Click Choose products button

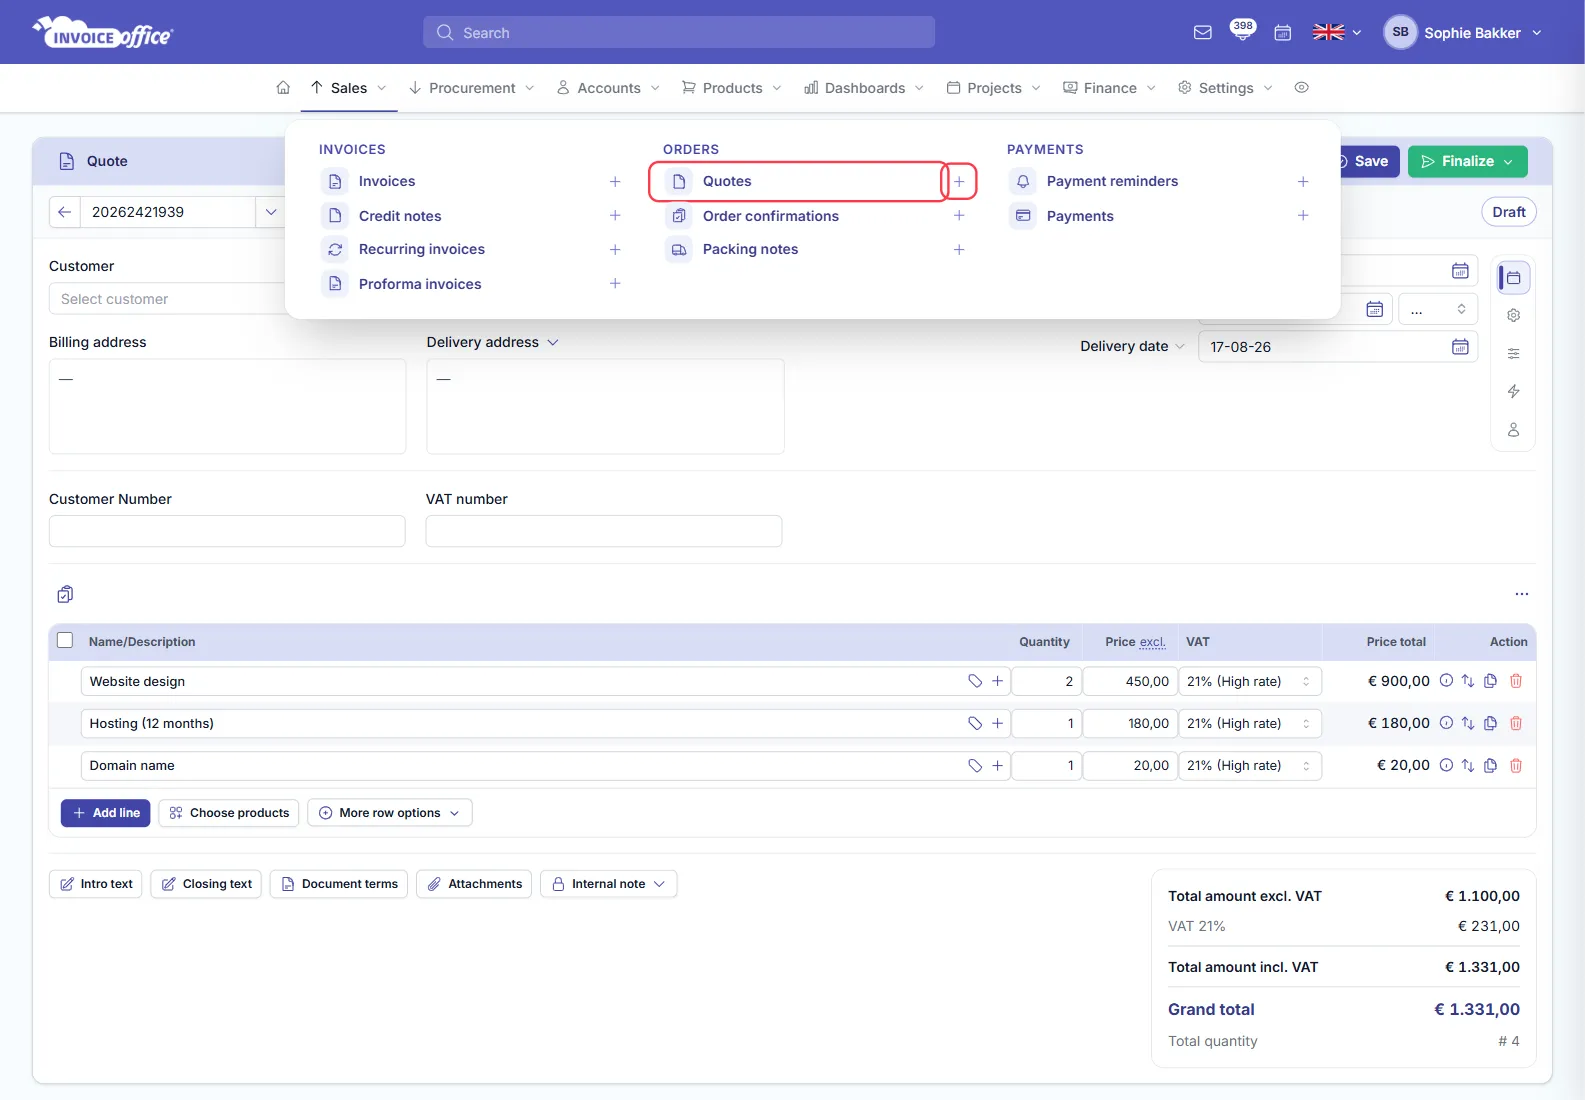229,813
